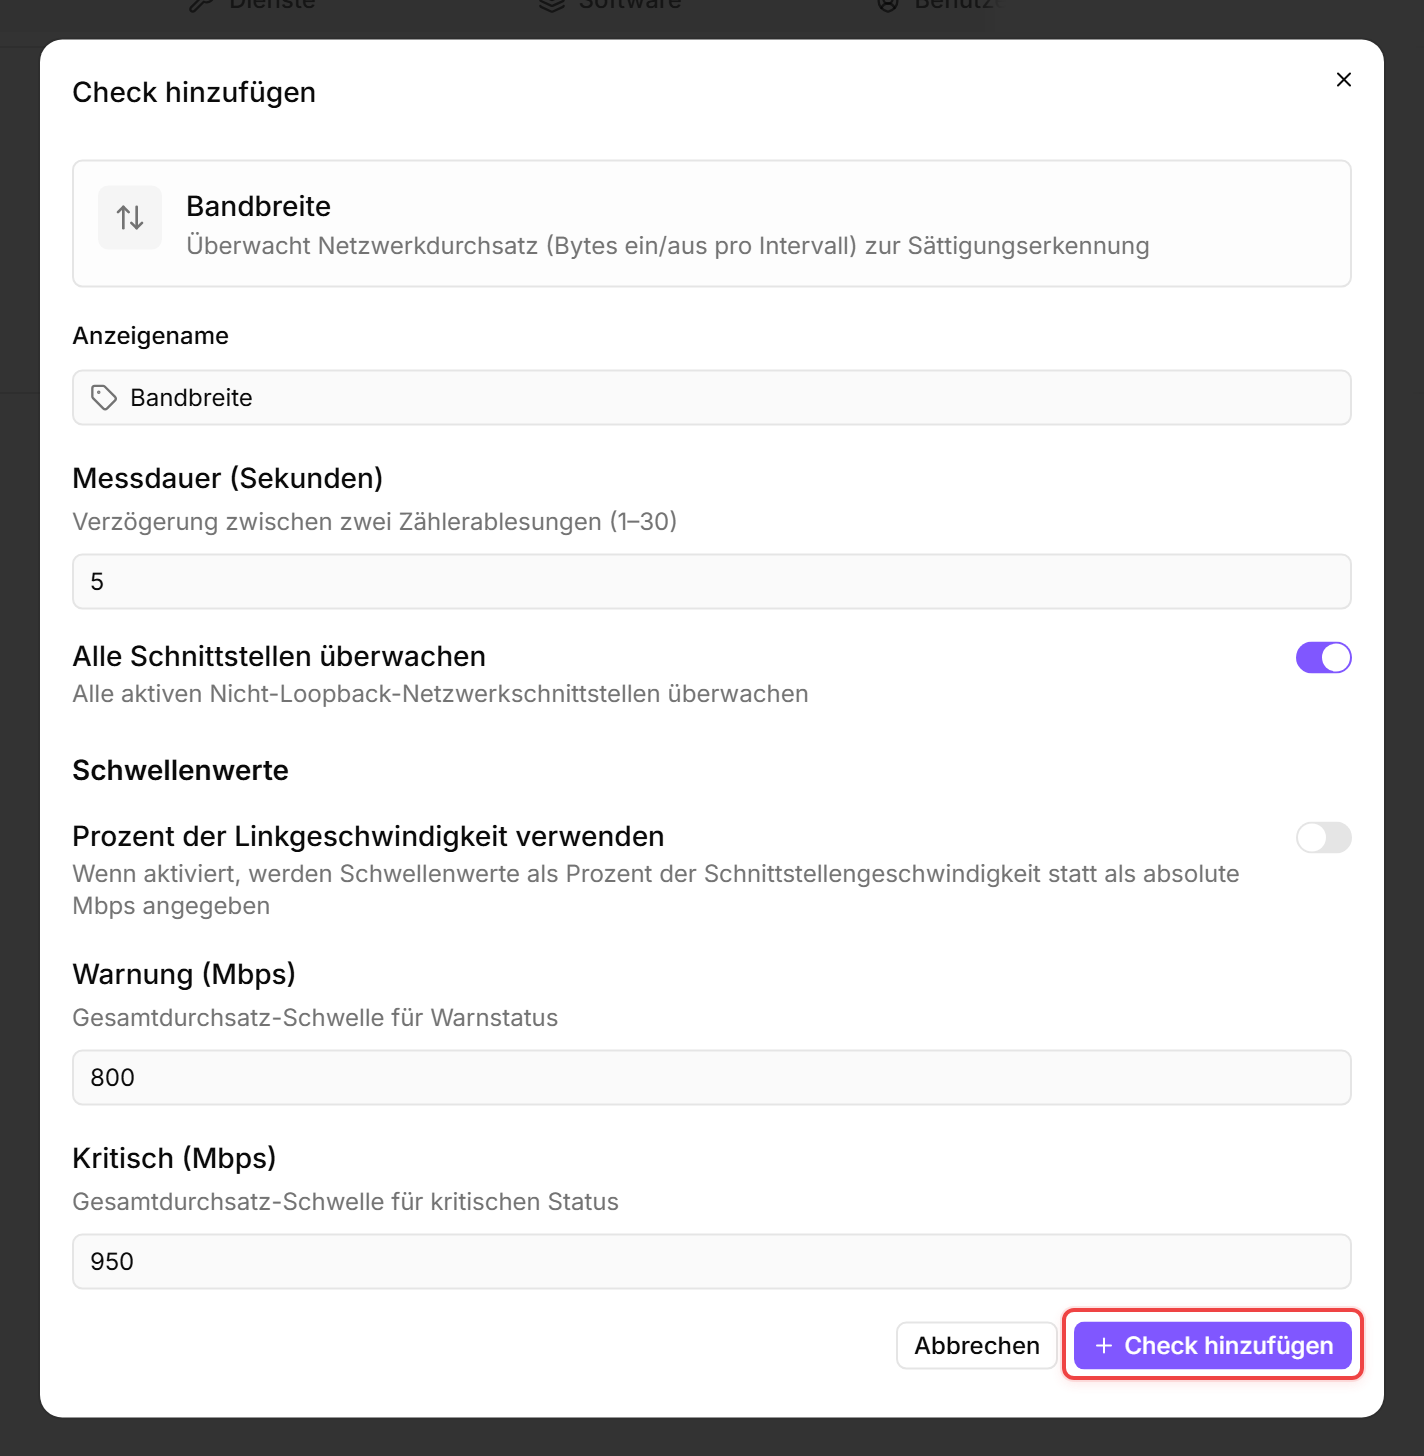
Task: Click the Schwellenwerte section heading
Action: pos(181,771)
